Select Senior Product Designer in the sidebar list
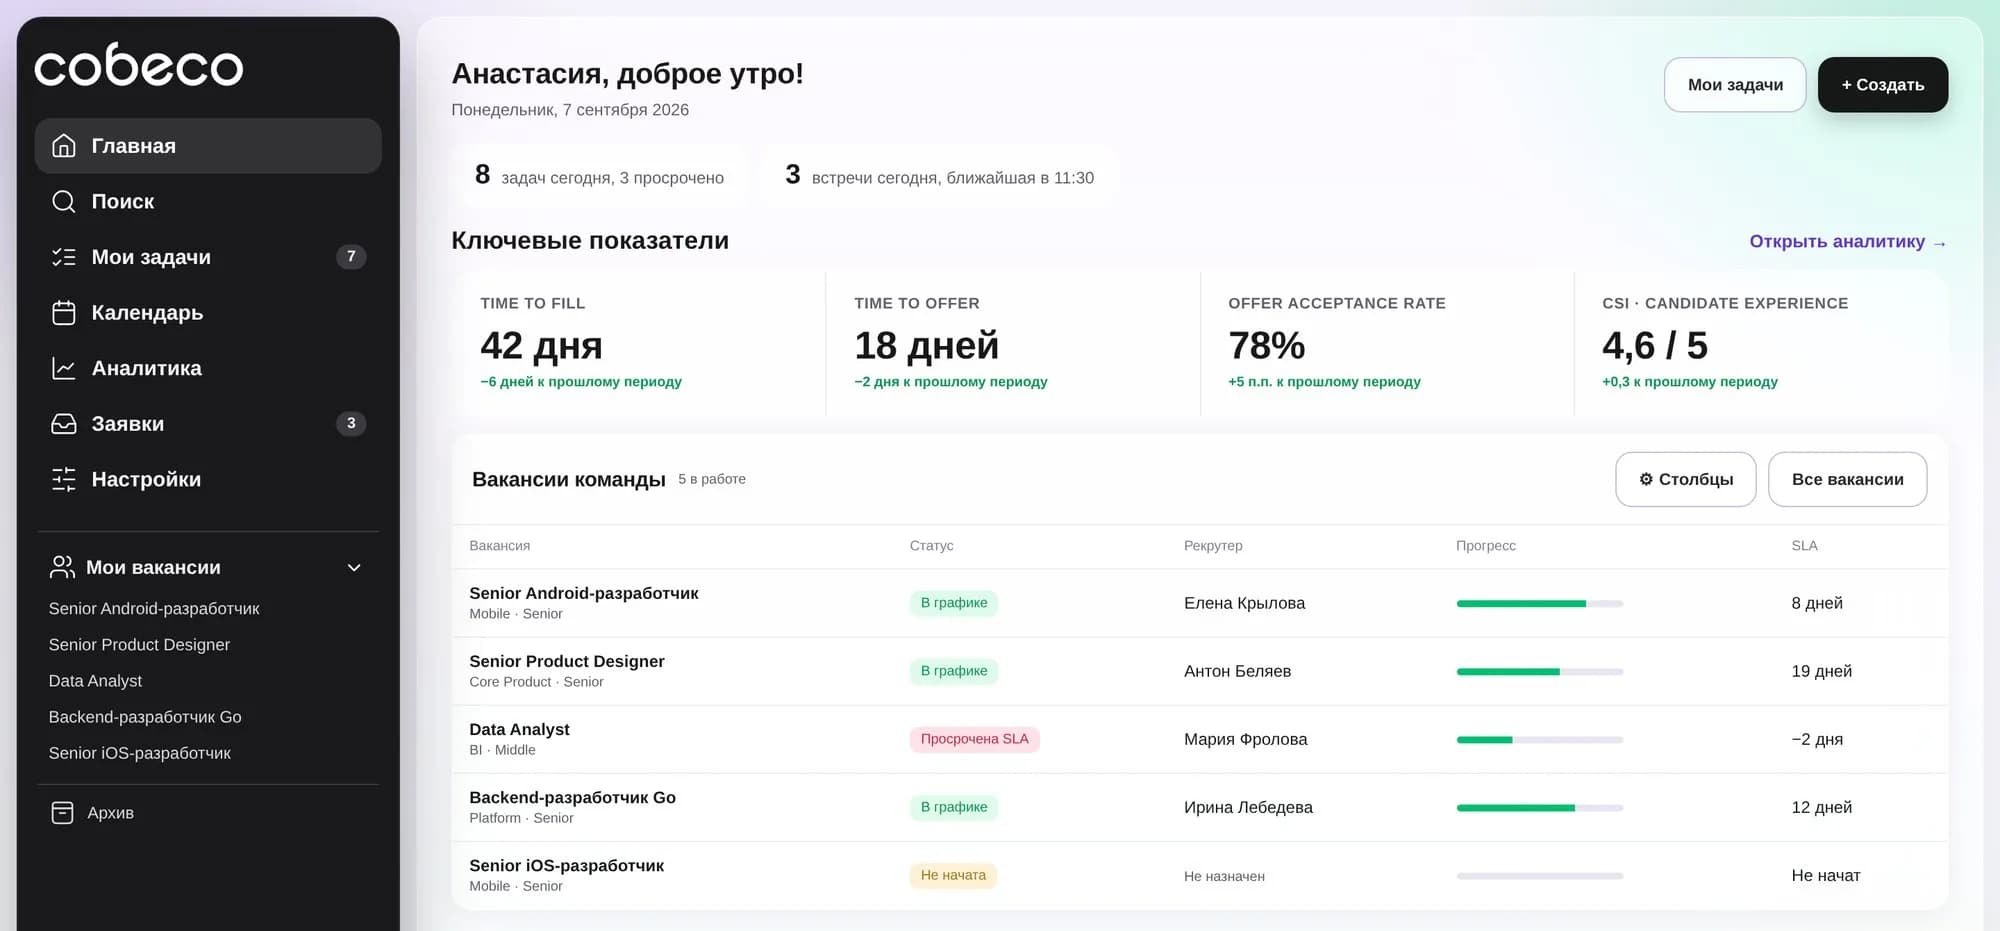The image size is (2000, 931). tap(139, 645)
